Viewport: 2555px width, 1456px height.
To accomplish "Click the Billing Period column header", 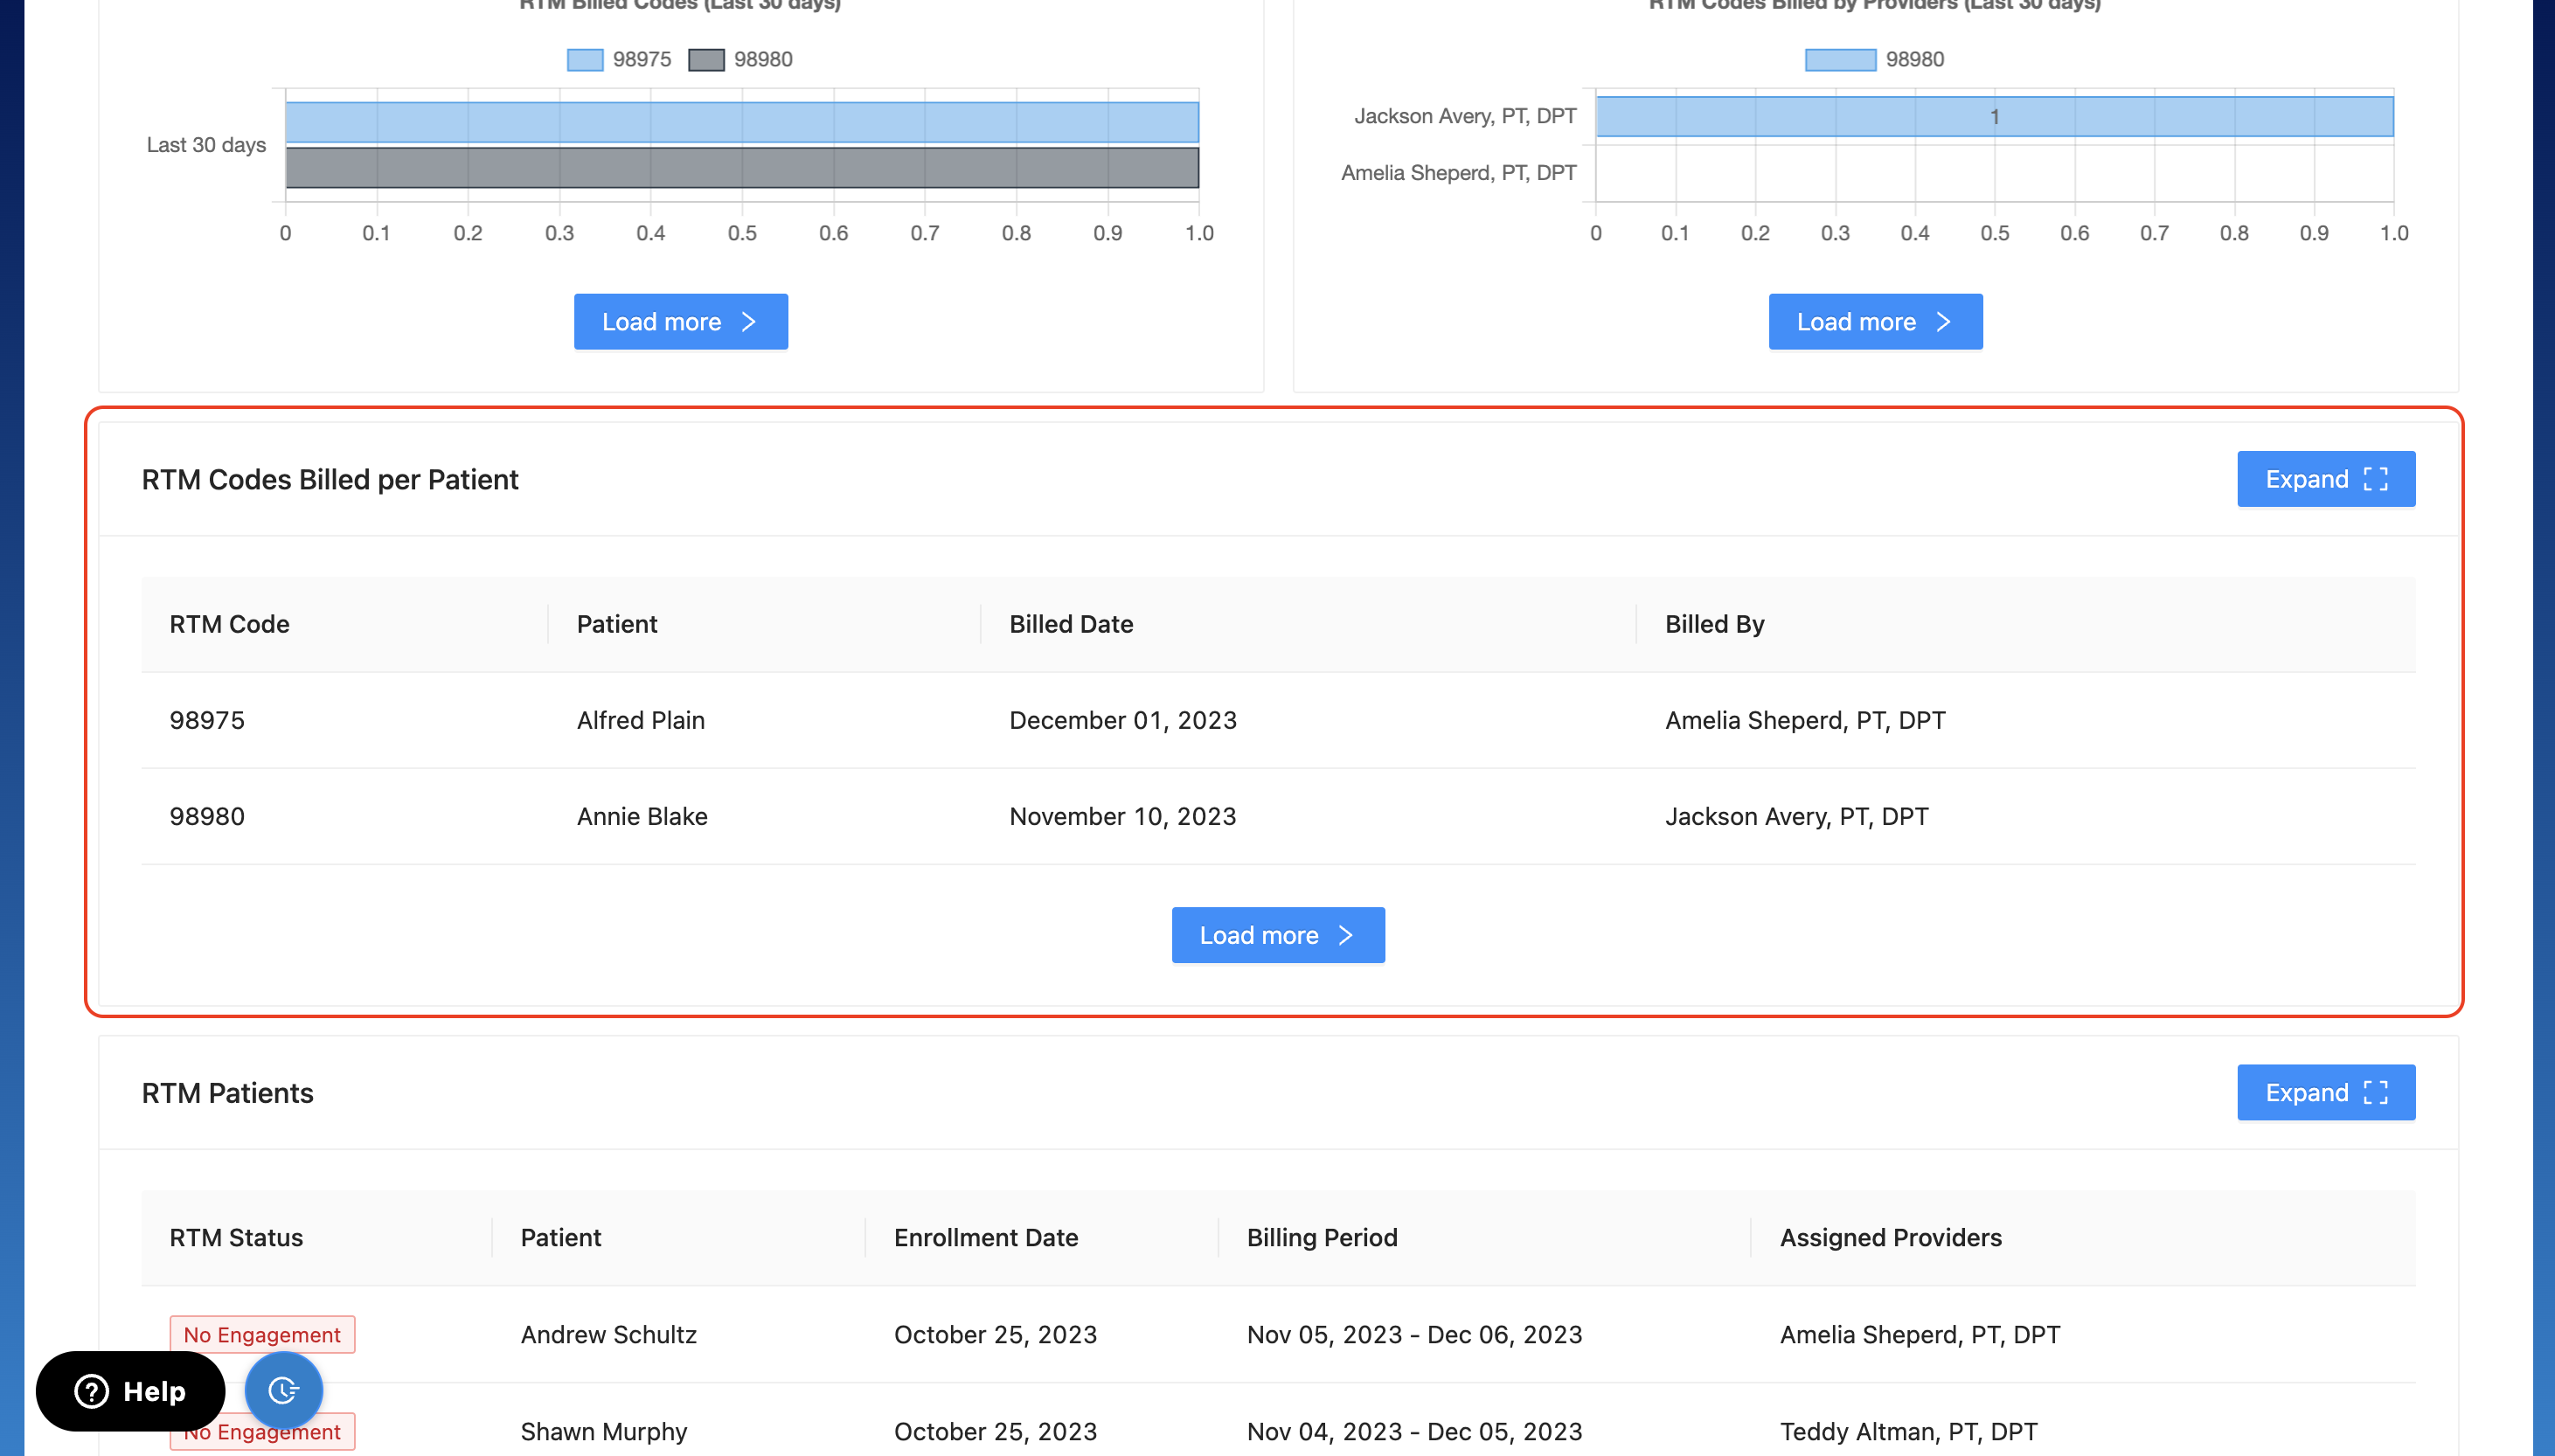I will point(1321,1237).
